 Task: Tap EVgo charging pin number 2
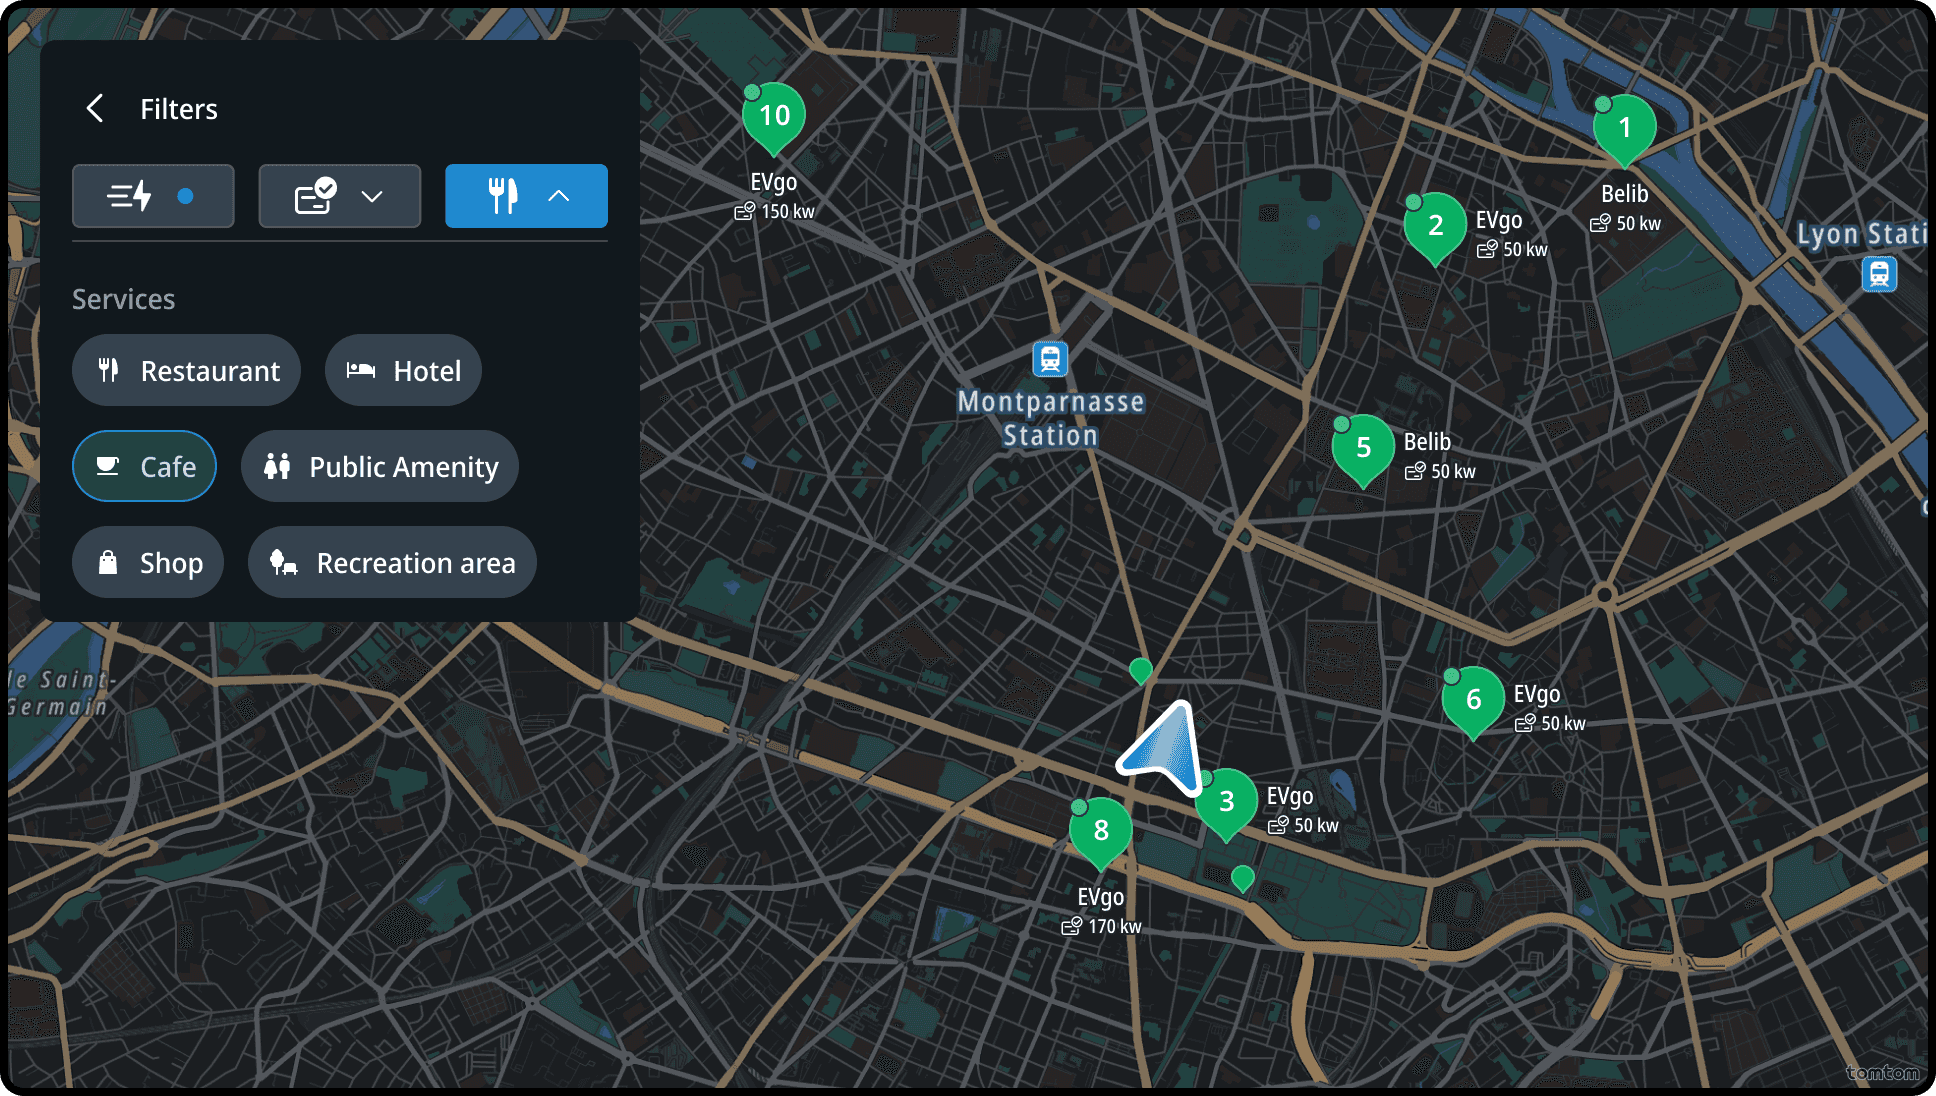point(1435,227)
